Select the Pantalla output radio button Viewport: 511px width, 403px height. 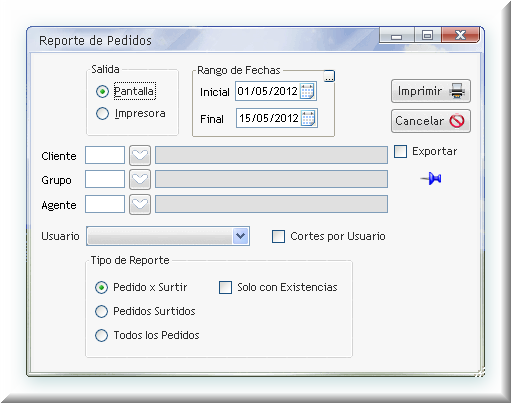click(102, 91)
